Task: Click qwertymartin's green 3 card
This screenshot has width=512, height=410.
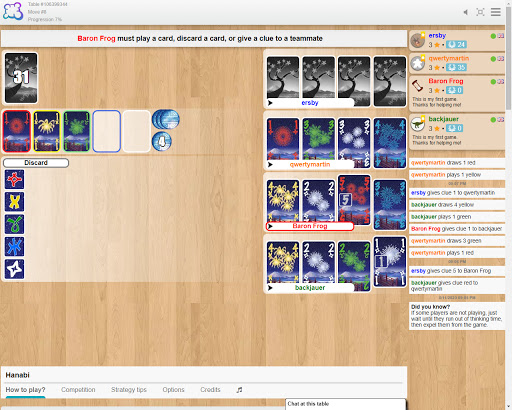Action: pos(318,139)
